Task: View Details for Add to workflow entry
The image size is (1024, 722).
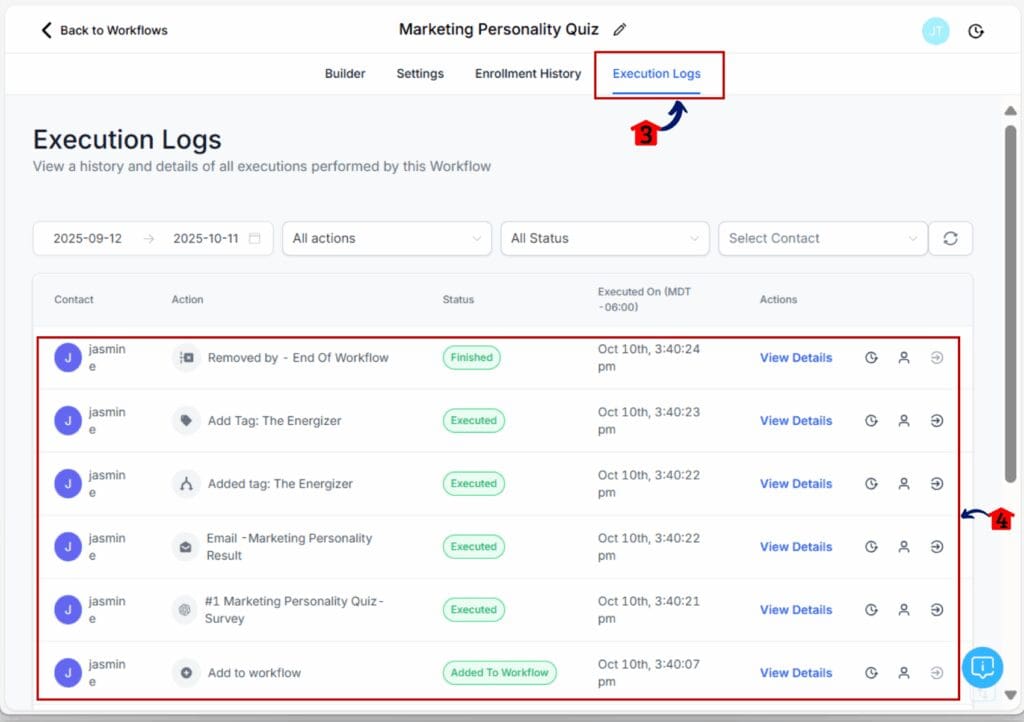Action: pos(795,672)
